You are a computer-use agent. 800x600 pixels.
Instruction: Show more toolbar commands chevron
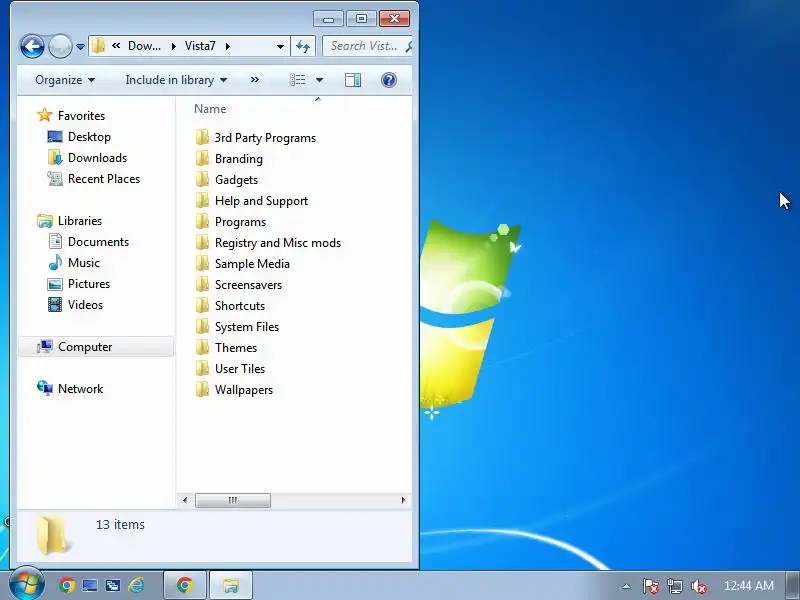point(255,80)
